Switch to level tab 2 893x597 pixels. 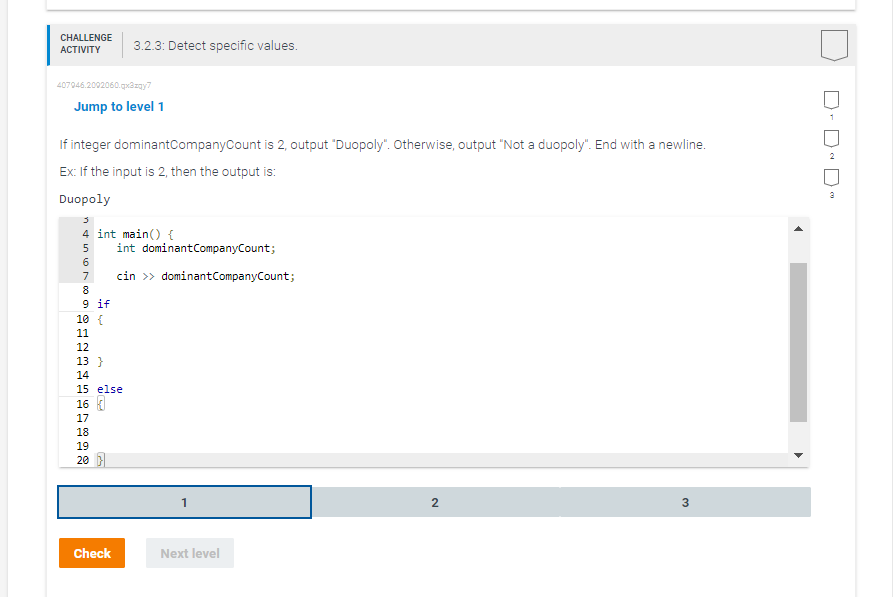[435, 502]
